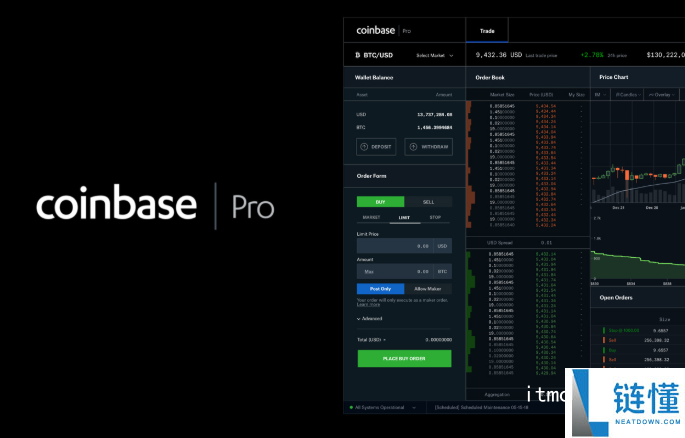The width and height of the screenshot is (685, 438).
Task: Click the coinbase Pro logo in app header
Action: click(384, 31)
